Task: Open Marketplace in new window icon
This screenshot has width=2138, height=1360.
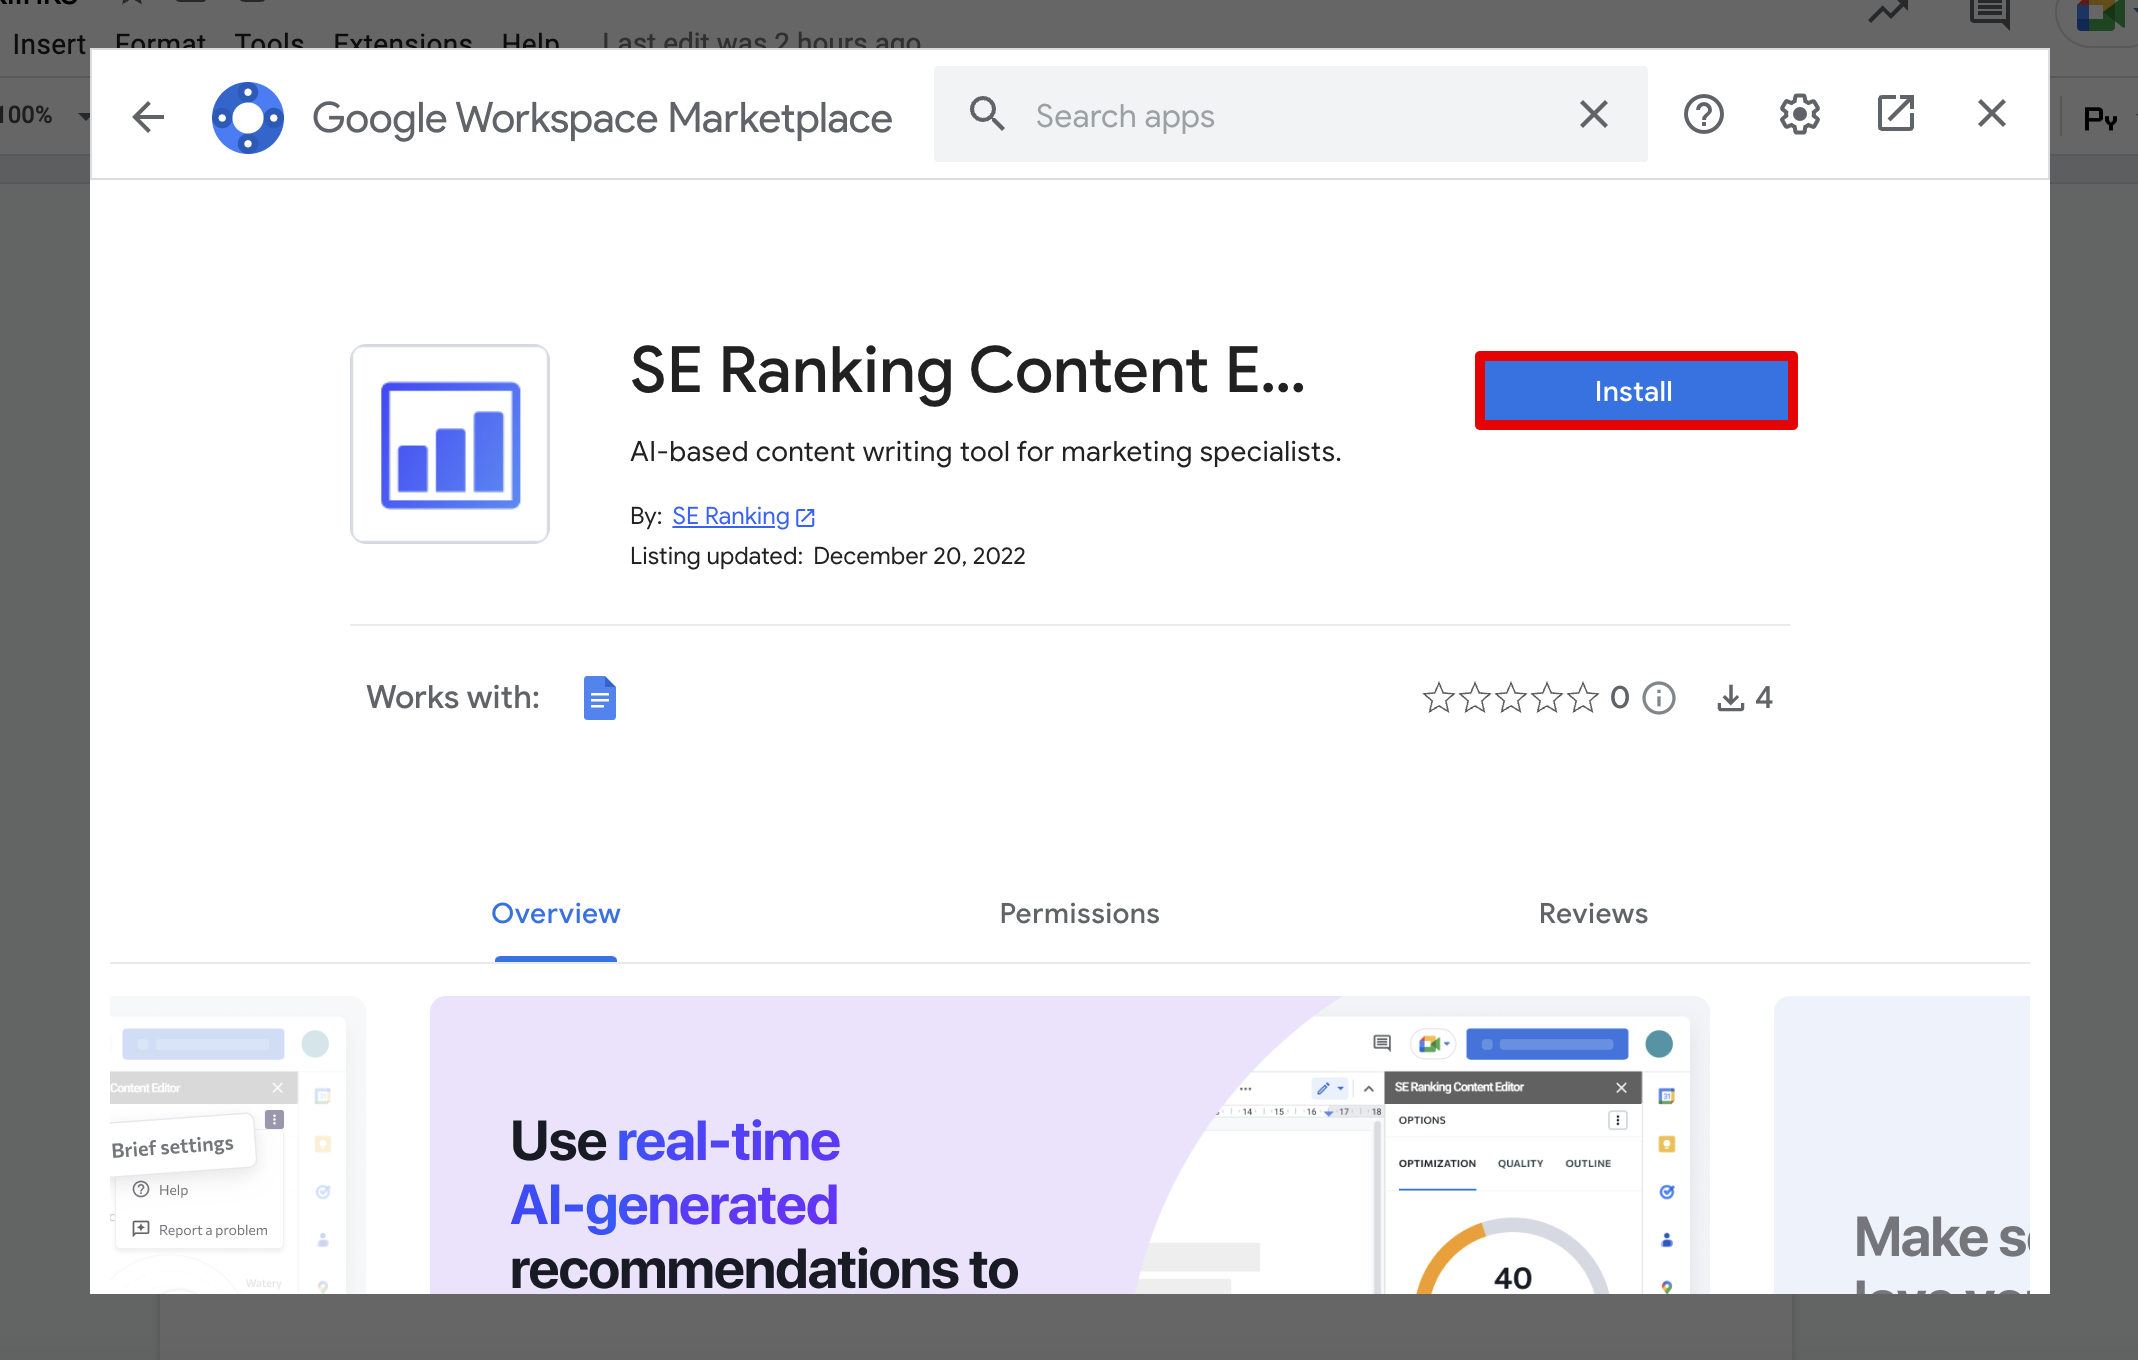Action: tap(1895, 114)
